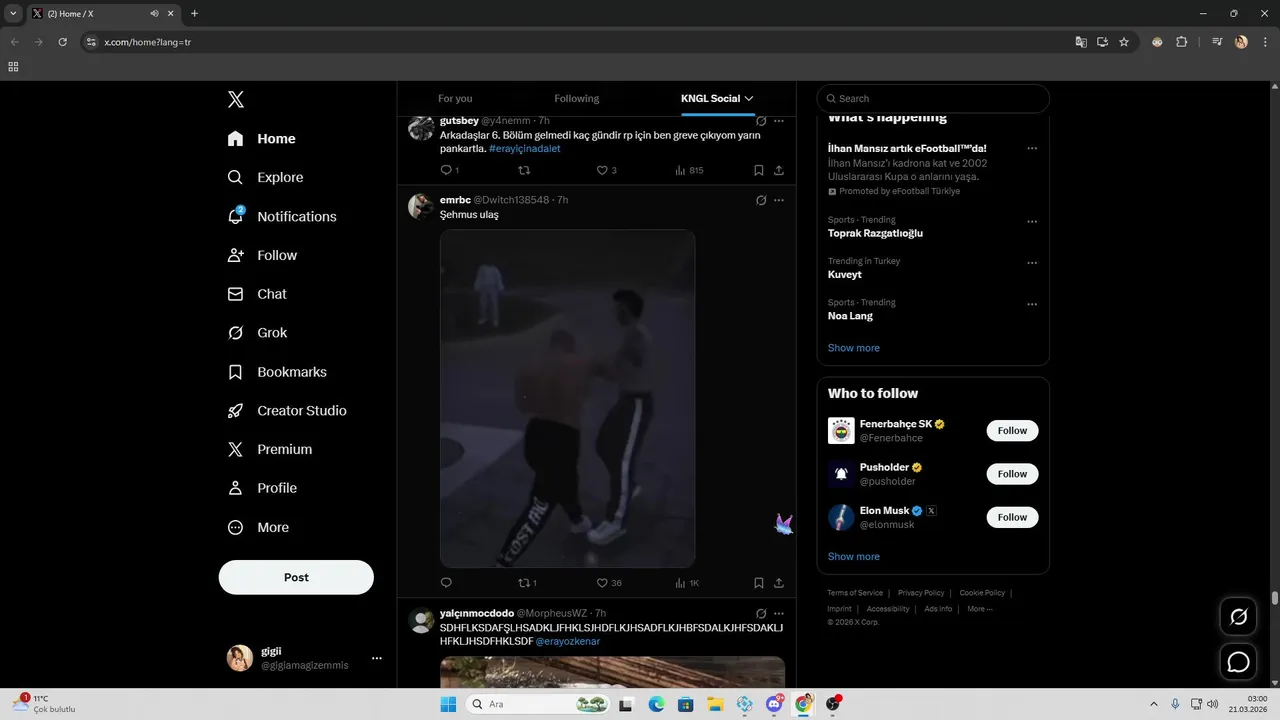The image size is (1280, 720).
Task: Bookmark this page with the star icon
Action: click(1124, 42)
